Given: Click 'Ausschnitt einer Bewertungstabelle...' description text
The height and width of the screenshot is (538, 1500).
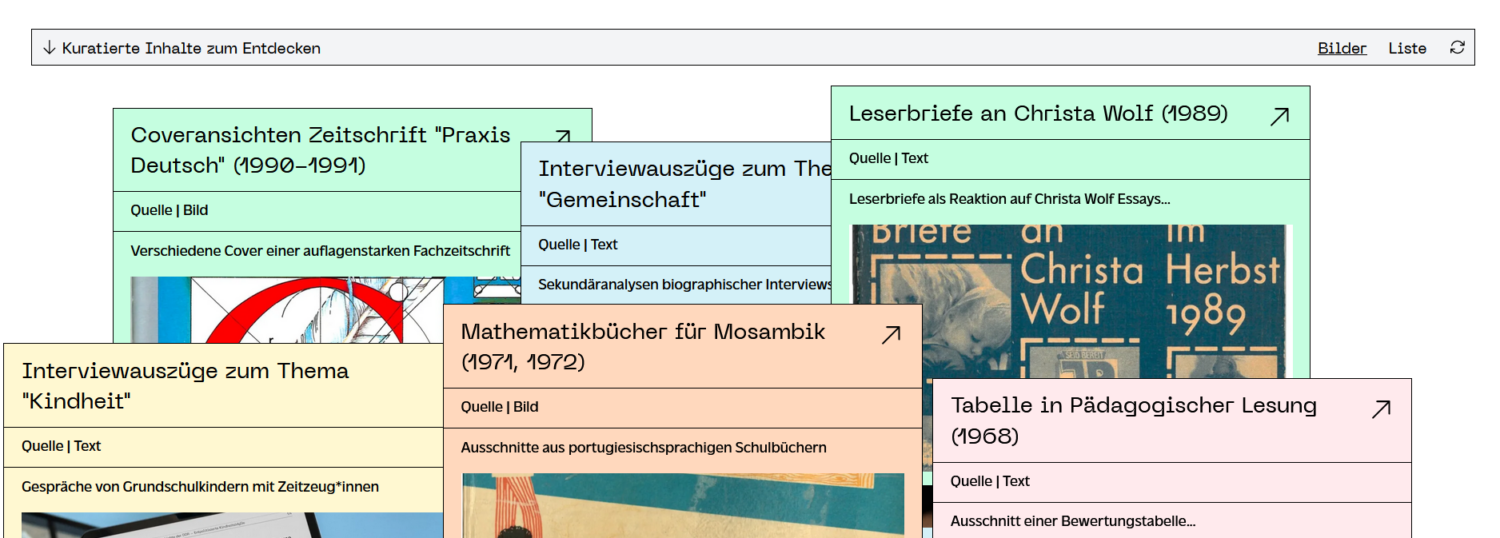Looking at the screenshot, I should pos(1072,521).
